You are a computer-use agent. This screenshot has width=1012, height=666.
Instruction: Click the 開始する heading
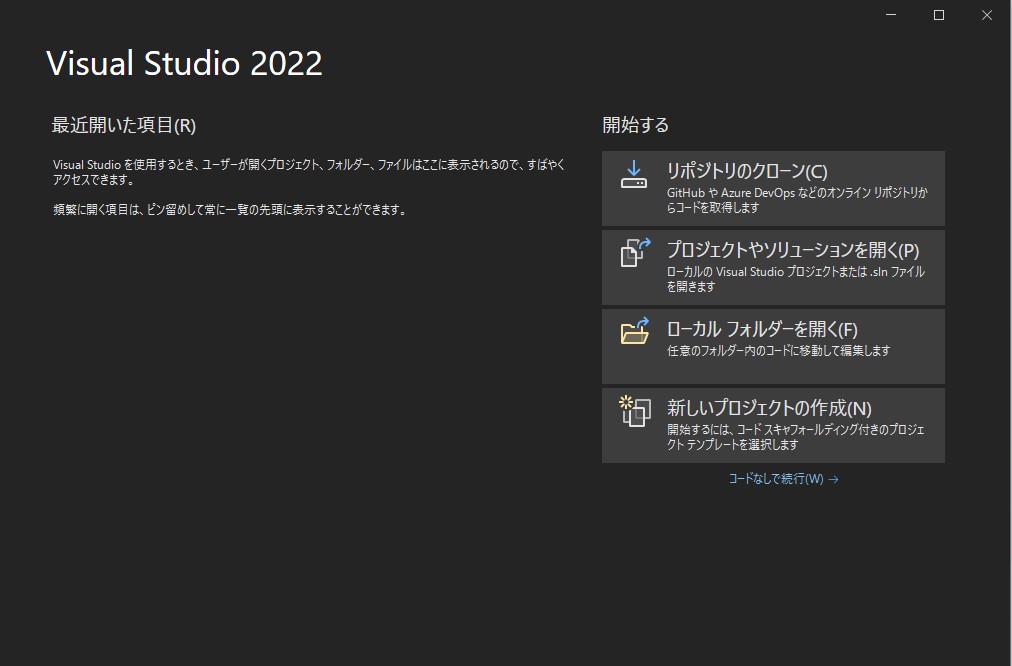tap(635, 125)
